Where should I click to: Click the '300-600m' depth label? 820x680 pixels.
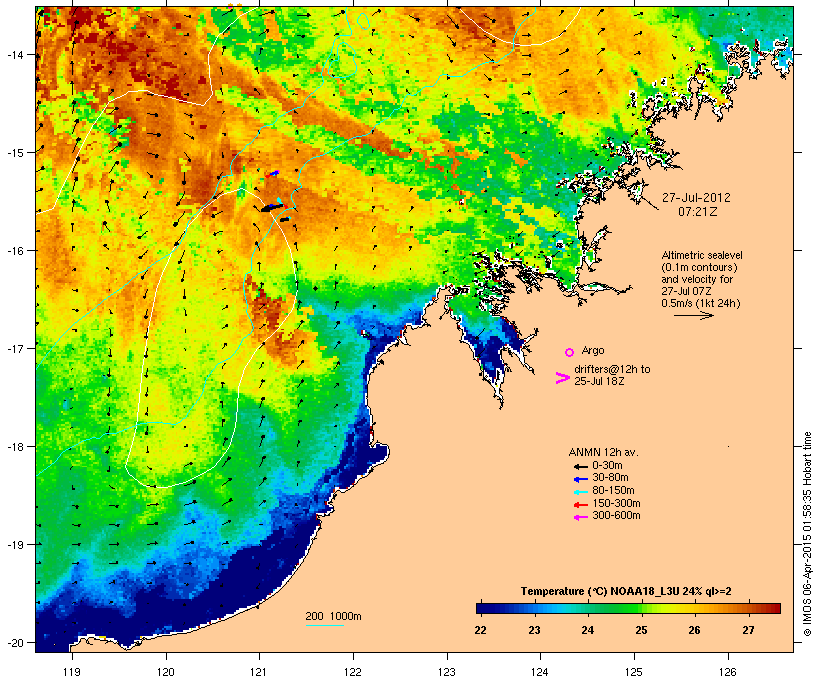click(616, 516)
